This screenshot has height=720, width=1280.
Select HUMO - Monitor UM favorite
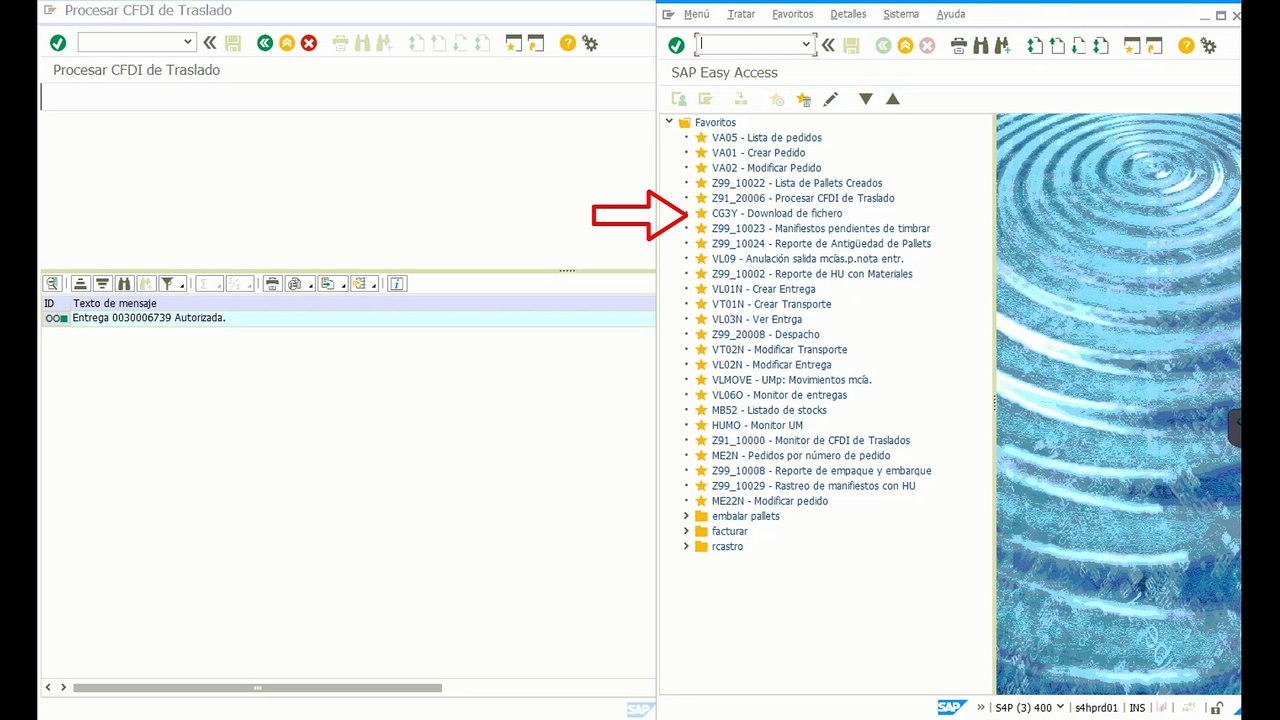click(757, 425)
